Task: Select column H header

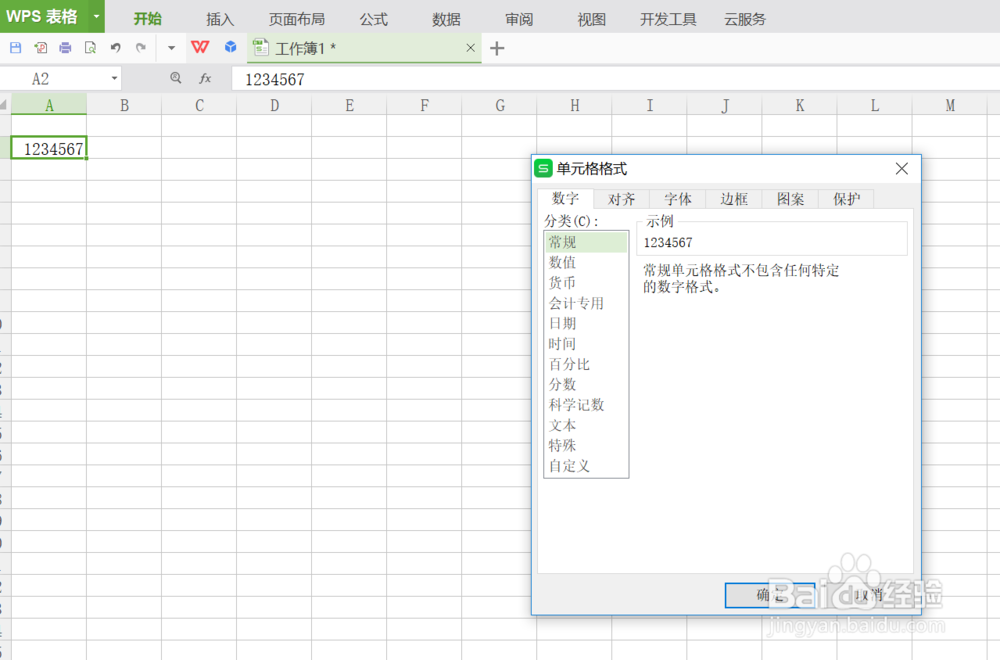Action: click(x=575, y=105)
